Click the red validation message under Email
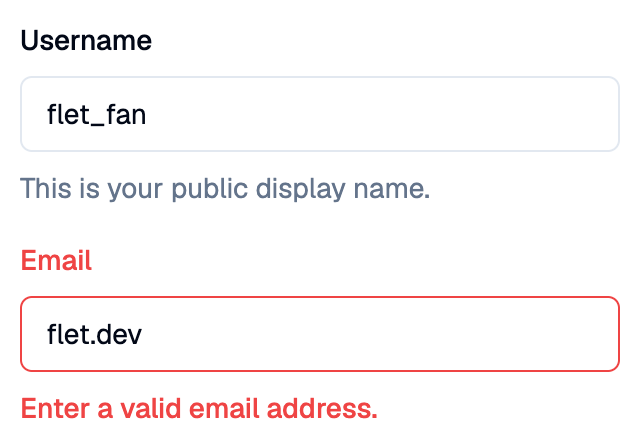640x448 pixels. click(x=199, y=408)
